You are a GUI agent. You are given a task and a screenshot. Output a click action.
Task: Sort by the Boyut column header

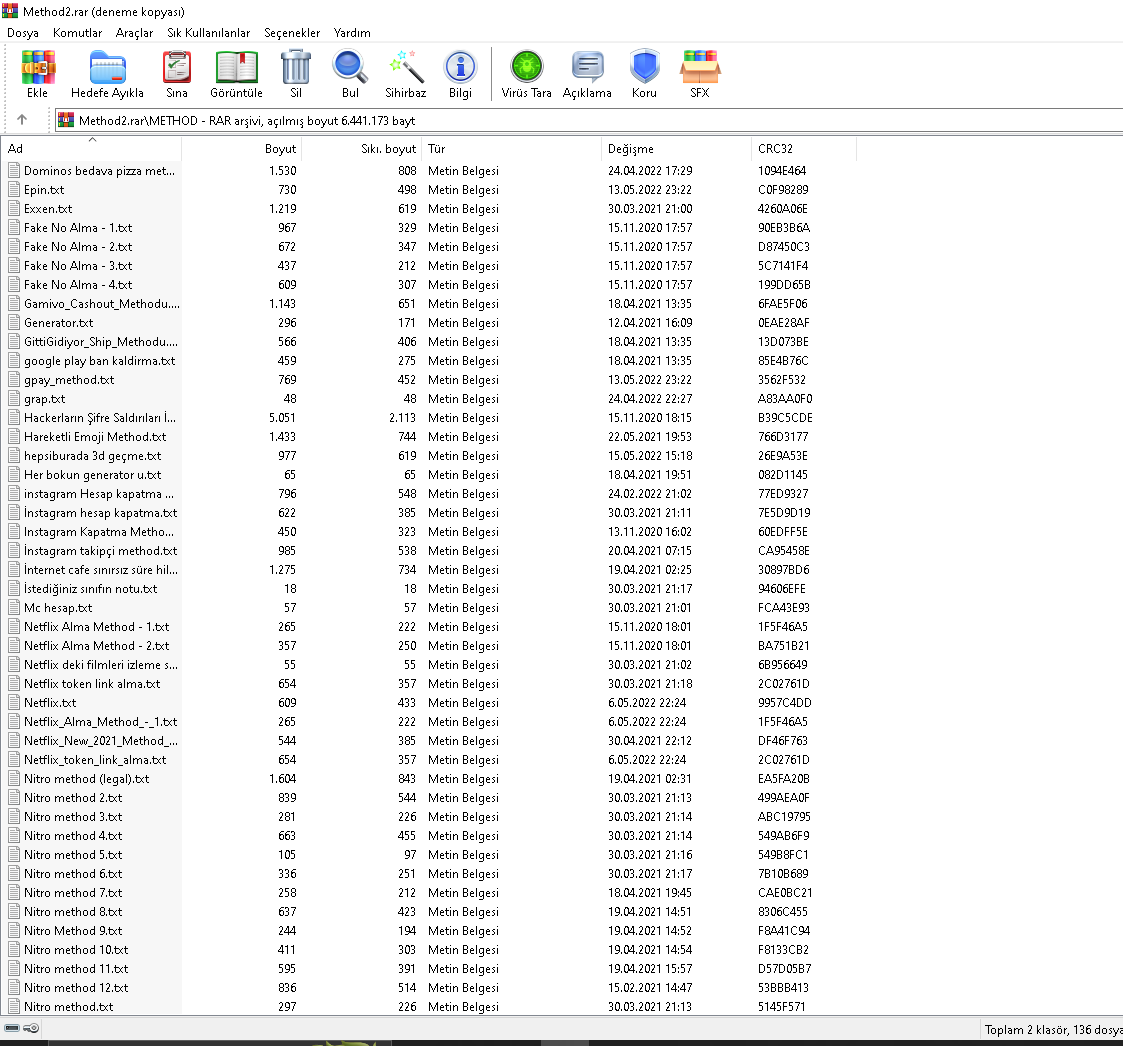pos(242,148)
